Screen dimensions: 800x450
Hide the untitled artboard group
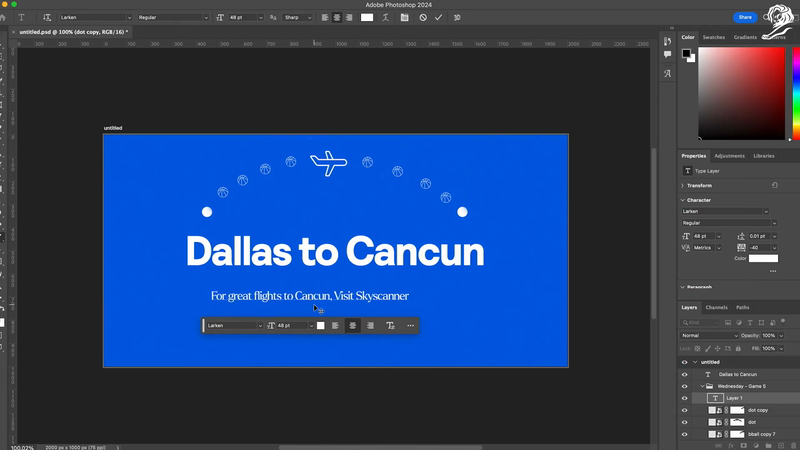click(x=685, y=362)
